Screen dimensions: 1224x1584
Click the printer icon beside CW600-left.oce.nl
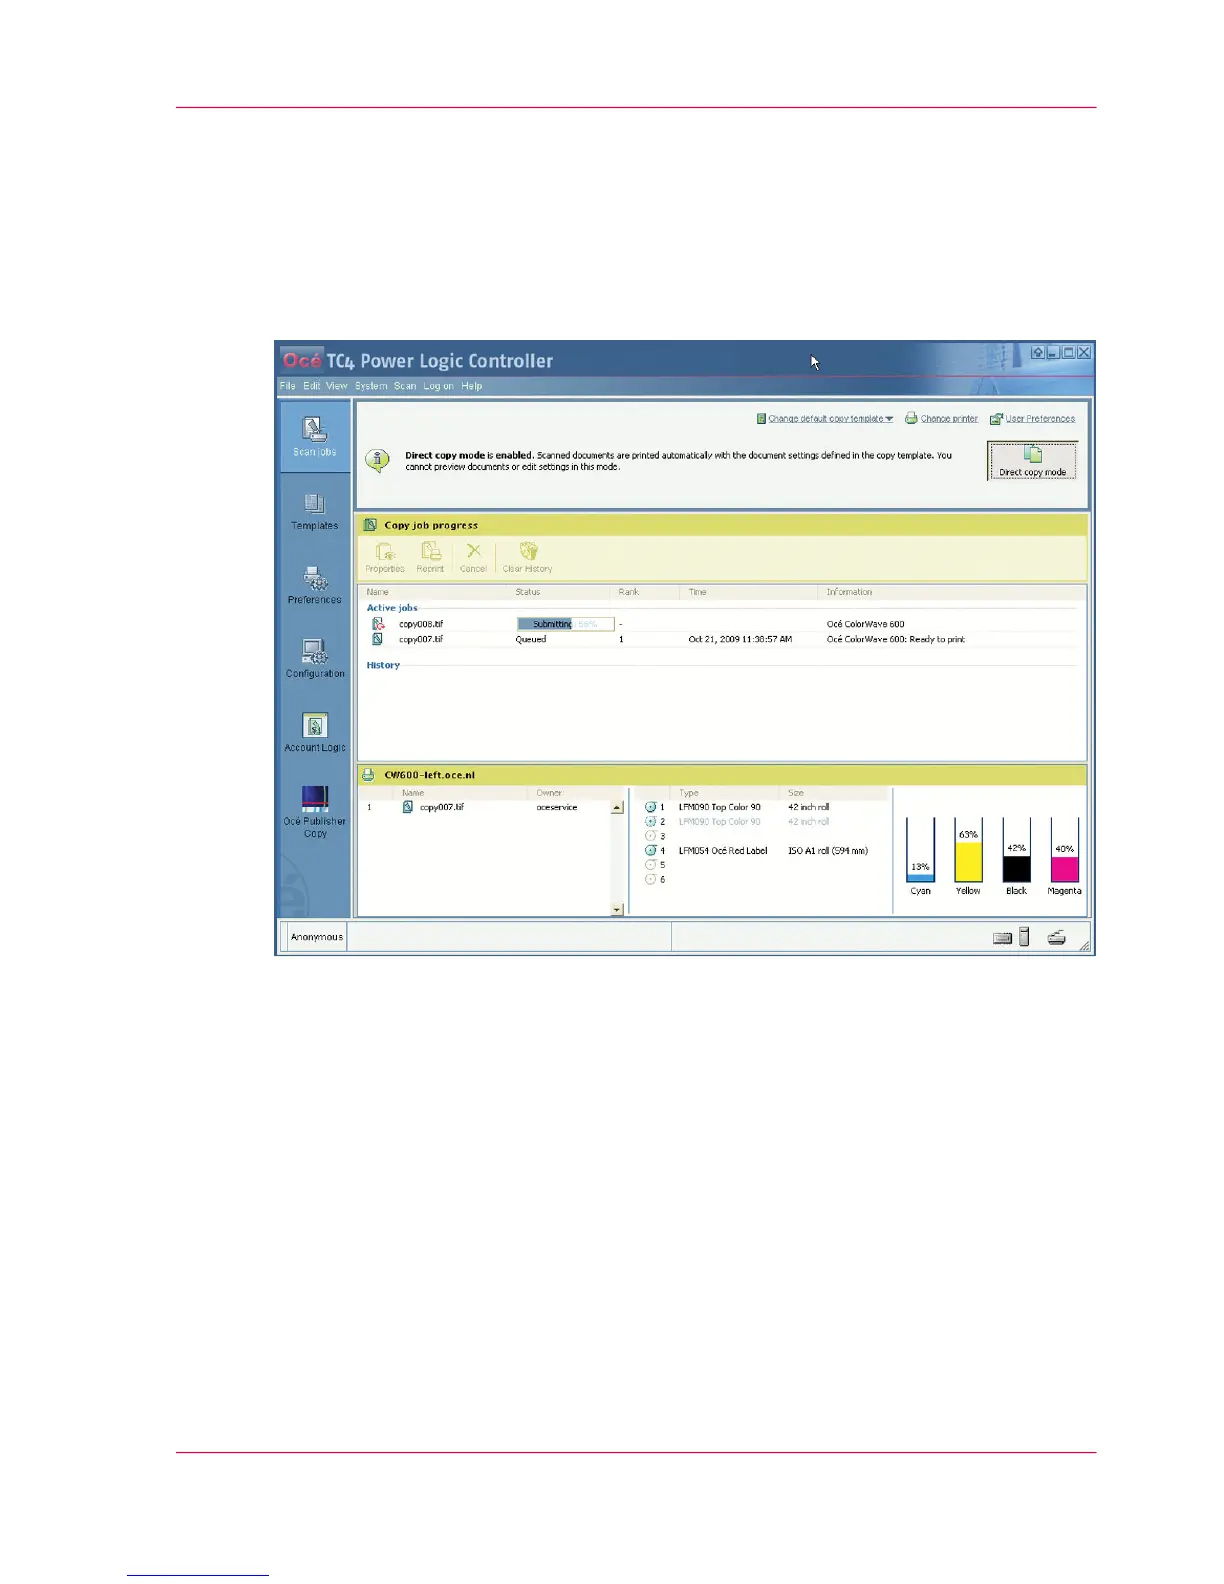(x=368, y=775)
